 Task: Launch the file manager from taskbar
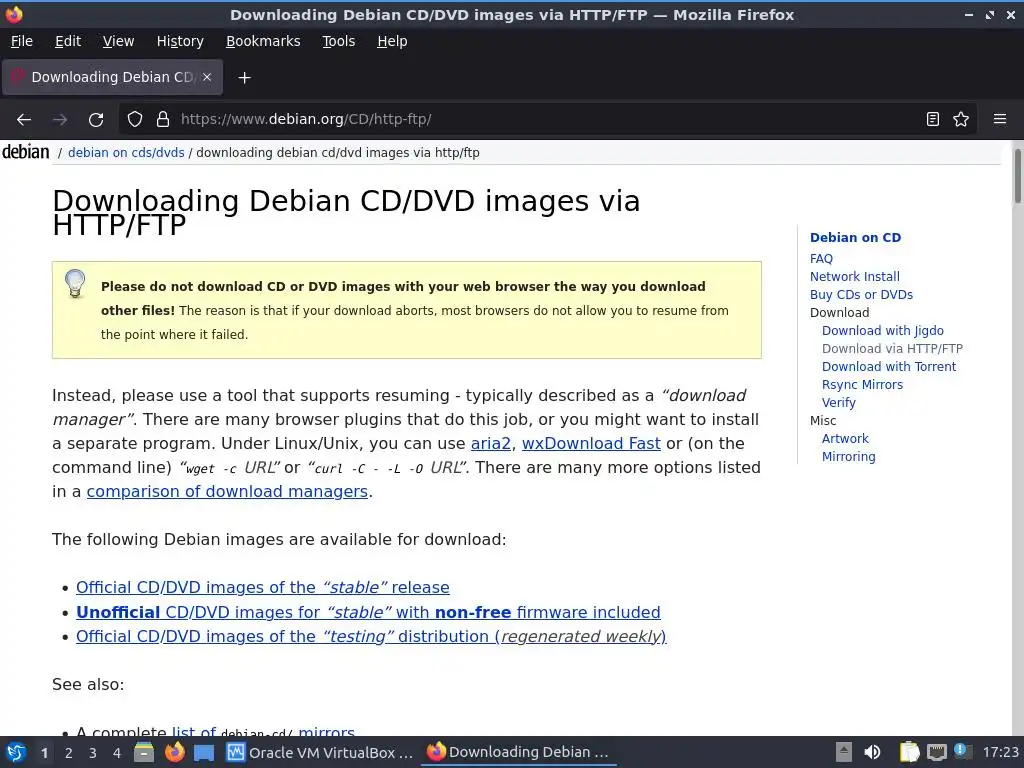point(144,752)
